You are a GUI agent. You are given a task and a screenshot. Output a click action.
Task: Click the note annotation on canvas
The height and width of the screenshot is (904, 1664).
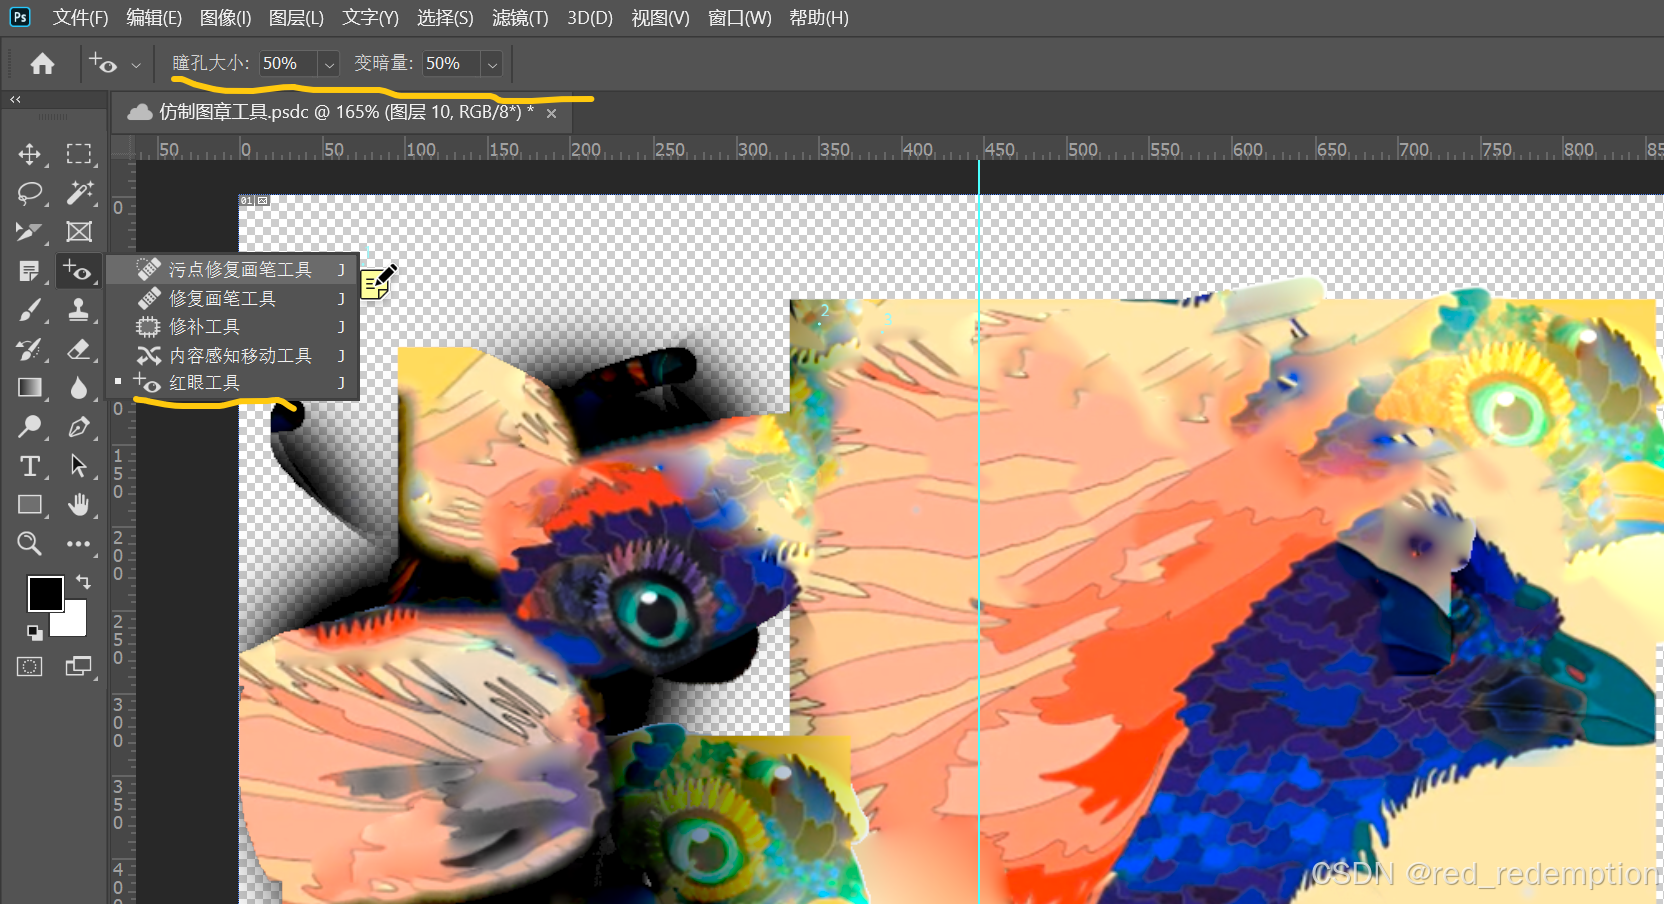[379, 281]
